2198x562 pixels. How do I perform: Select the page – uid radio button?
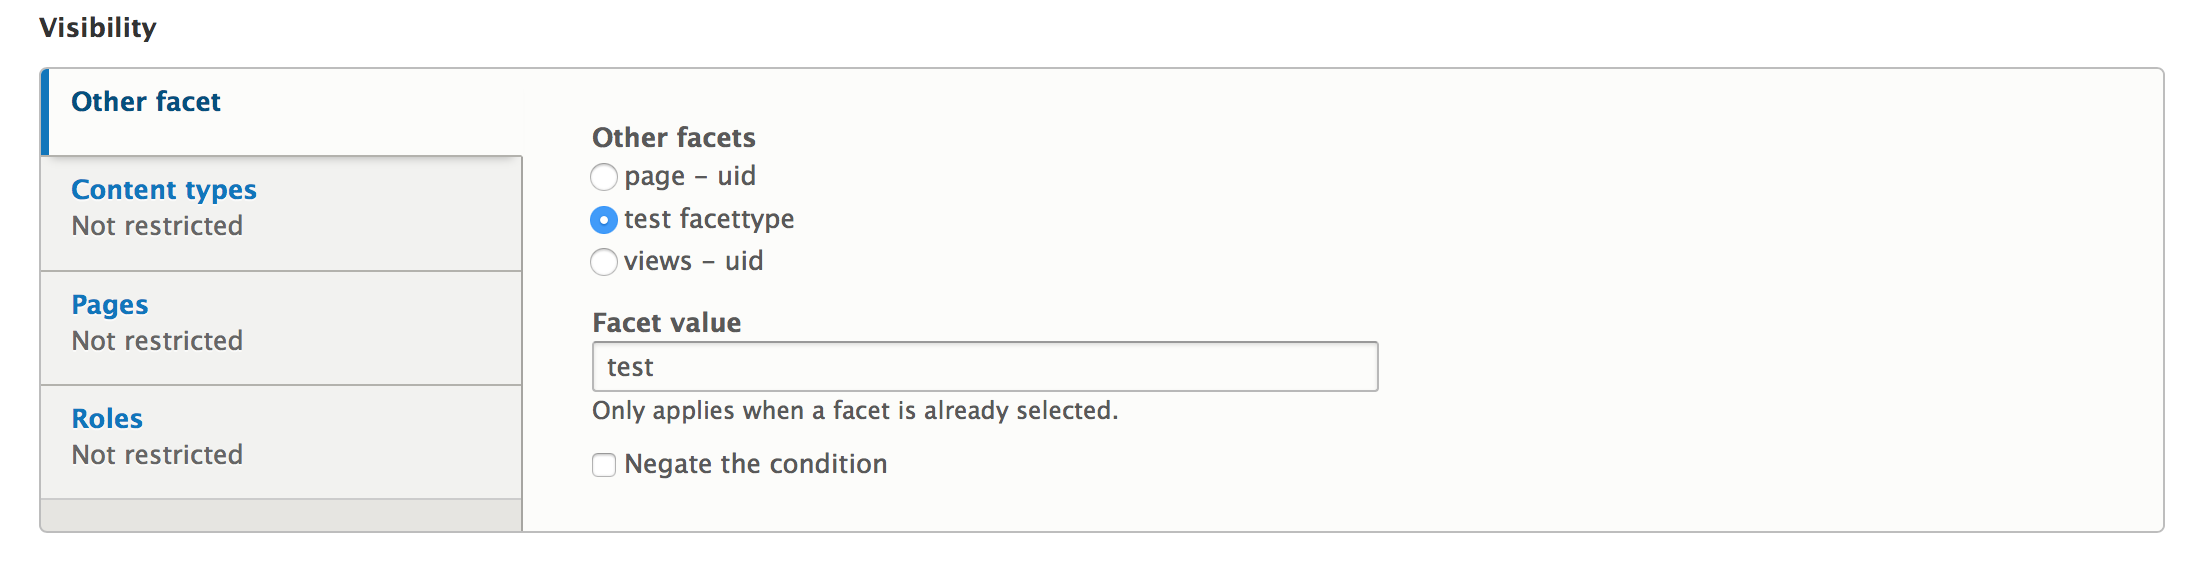pyautogui.click(x=604, y=177)
